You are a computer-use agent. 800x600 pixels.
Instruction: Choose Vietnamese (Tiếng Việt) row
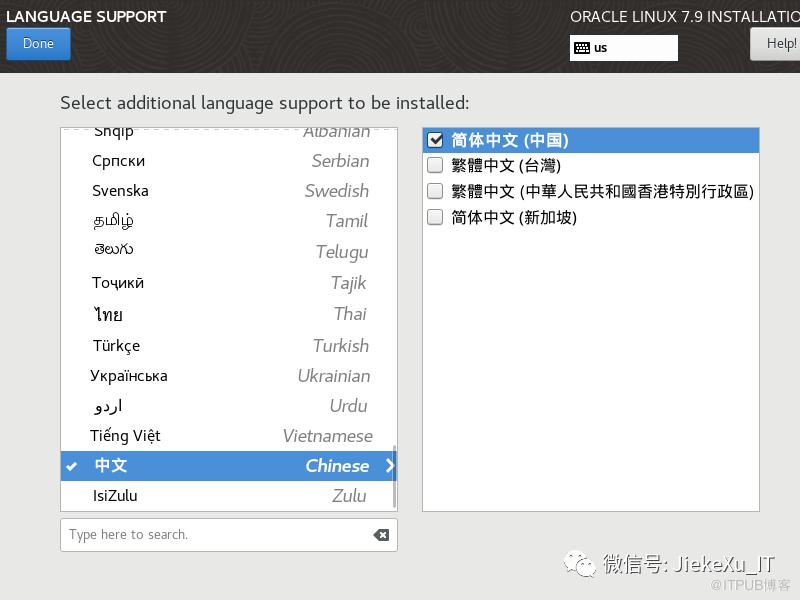229,436
